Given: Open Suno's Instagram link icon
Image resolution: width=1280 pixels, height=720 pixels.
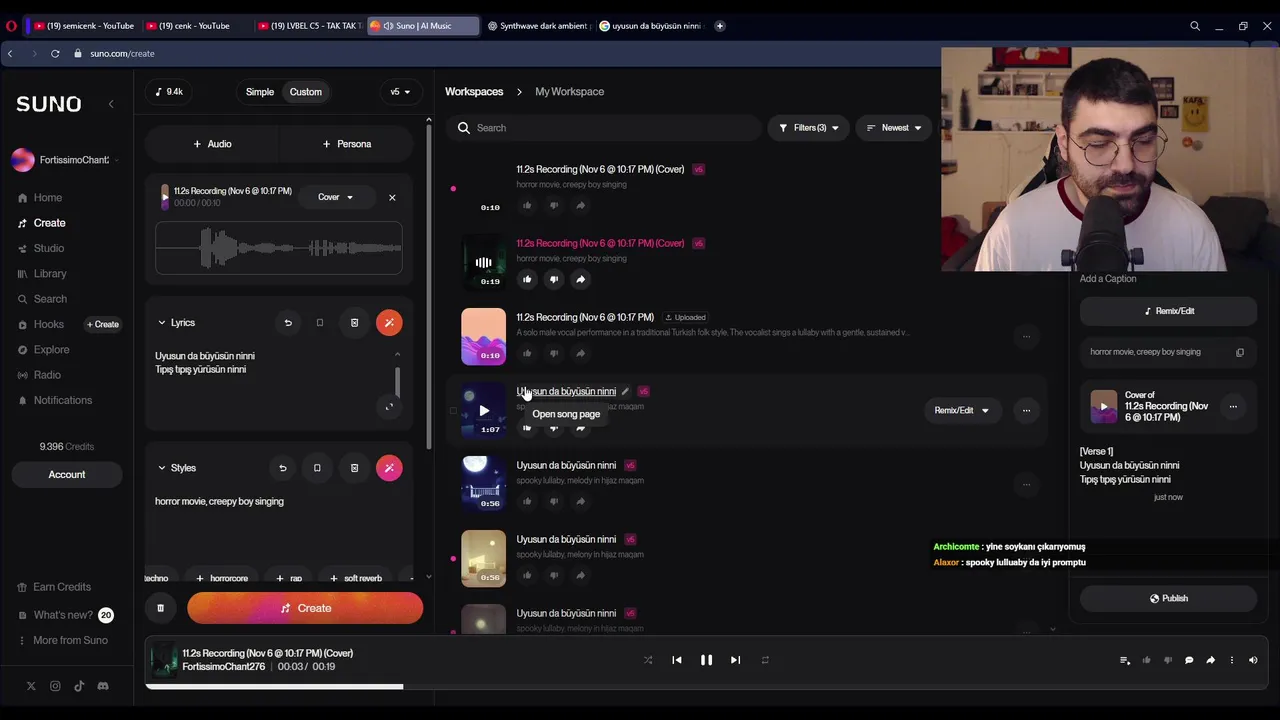Looking at the screenshot, I should 55,686.
